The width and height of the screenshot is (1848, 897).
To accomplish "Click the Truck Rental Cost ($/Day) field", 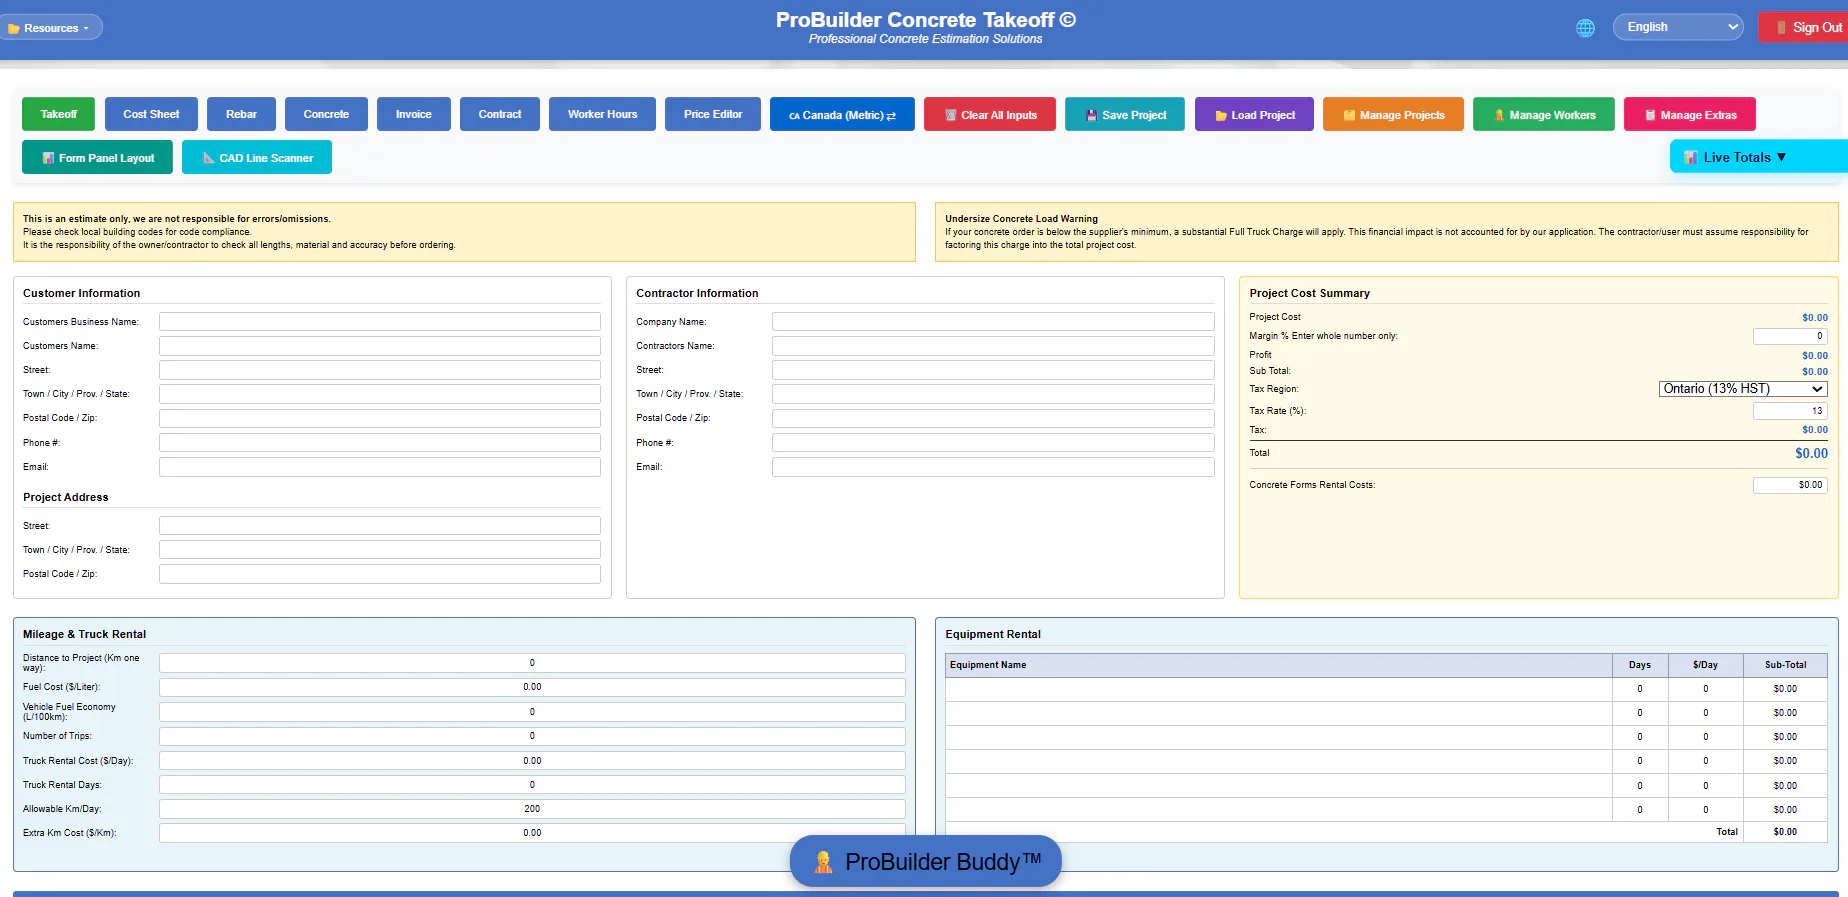I will [x=532, y=761].
